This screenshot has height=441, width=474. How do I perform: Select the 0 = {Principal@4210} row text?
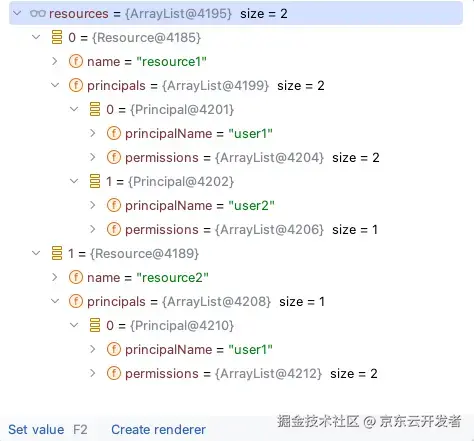170,326
